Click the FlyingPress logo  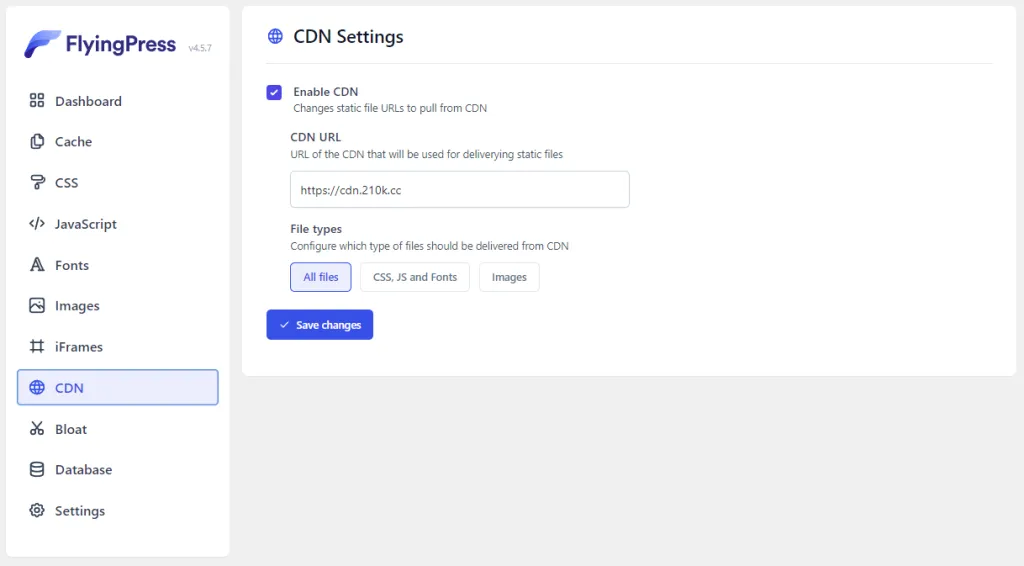(100, 44)
